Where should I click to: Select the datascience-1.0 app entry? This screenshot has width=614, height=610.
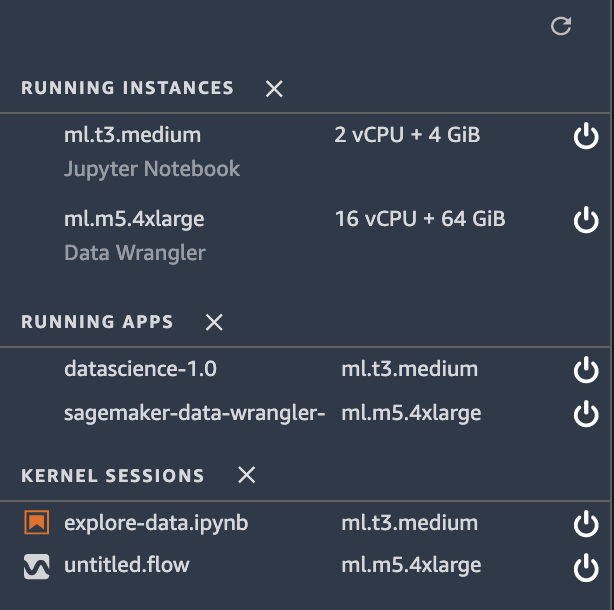305,369
